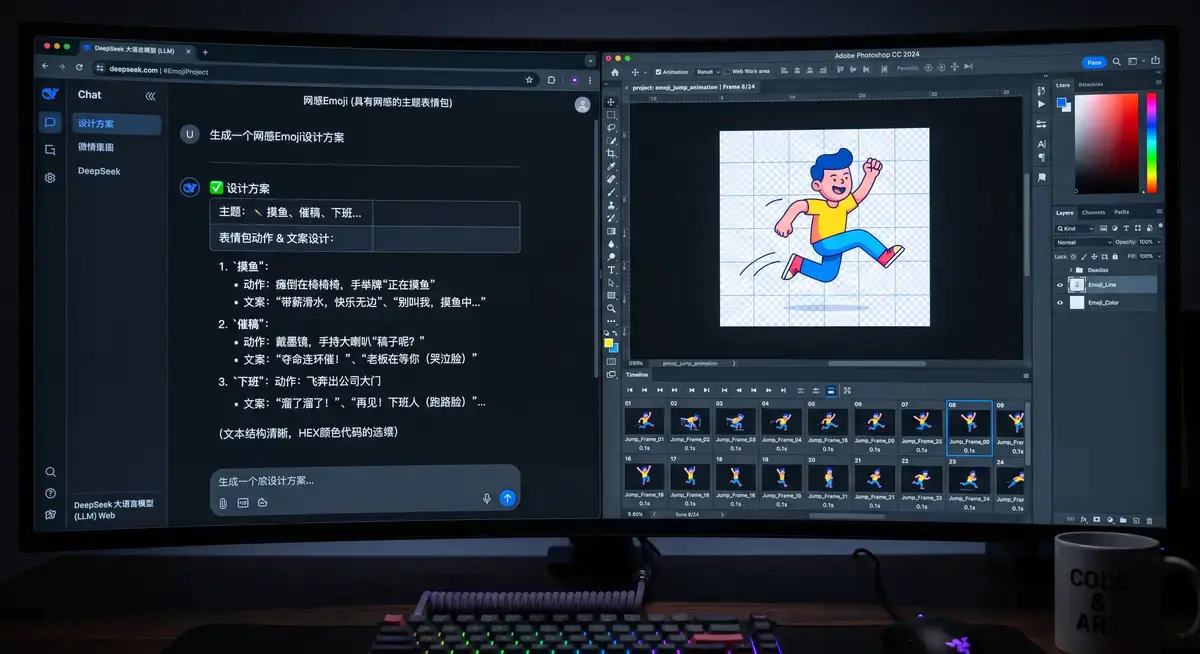Hide the Emoji_Line layer eye icon
The height and width of the screenshot is (654, 1200).
click(1060, 285)
